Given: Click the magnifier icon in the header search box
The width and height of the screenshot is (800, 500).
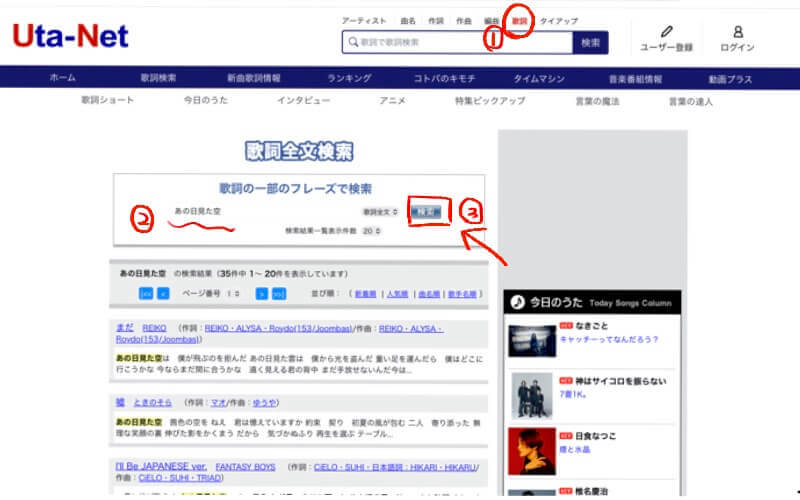Looking at the screenshot, I should click(353, 42).
